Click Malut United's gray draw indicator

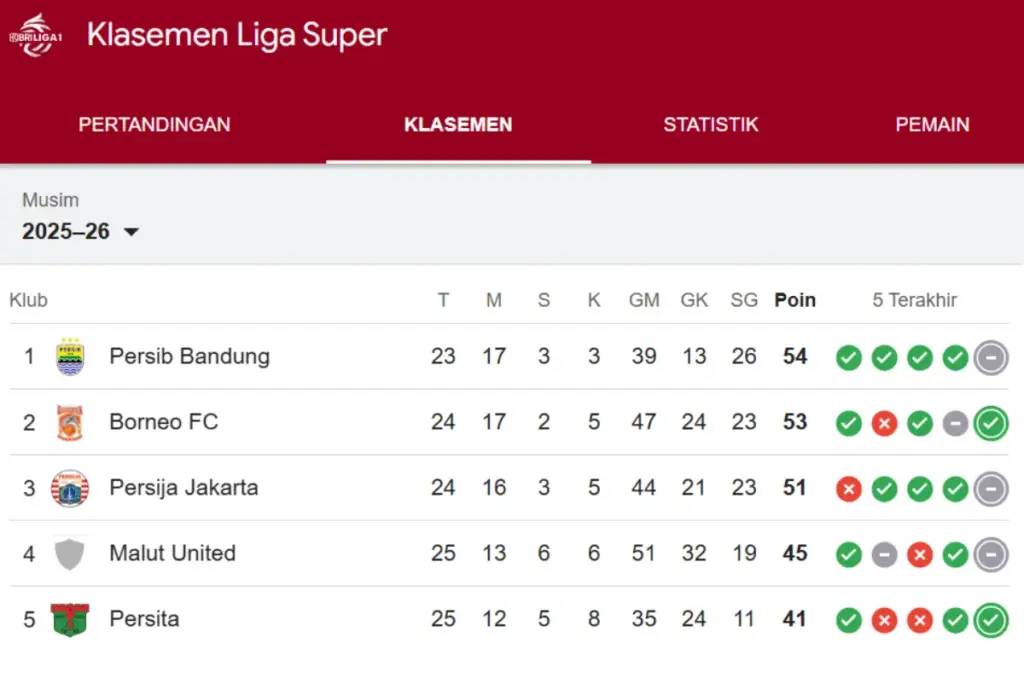tap(884, 554)
